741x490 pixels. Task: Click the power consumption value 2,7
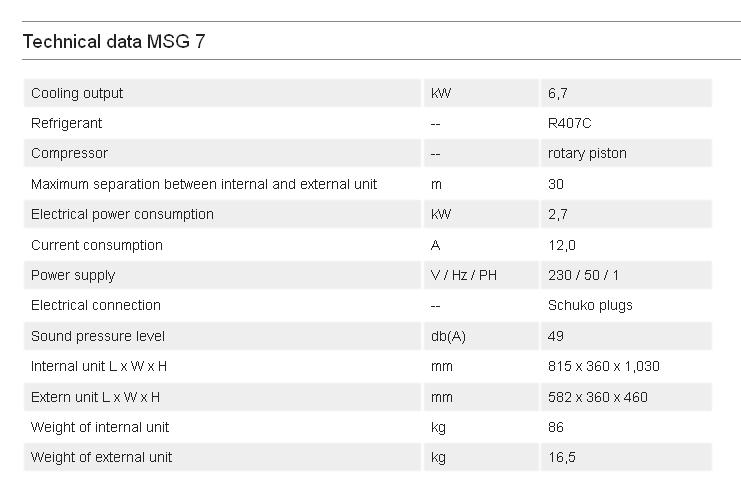pos(558,214)
